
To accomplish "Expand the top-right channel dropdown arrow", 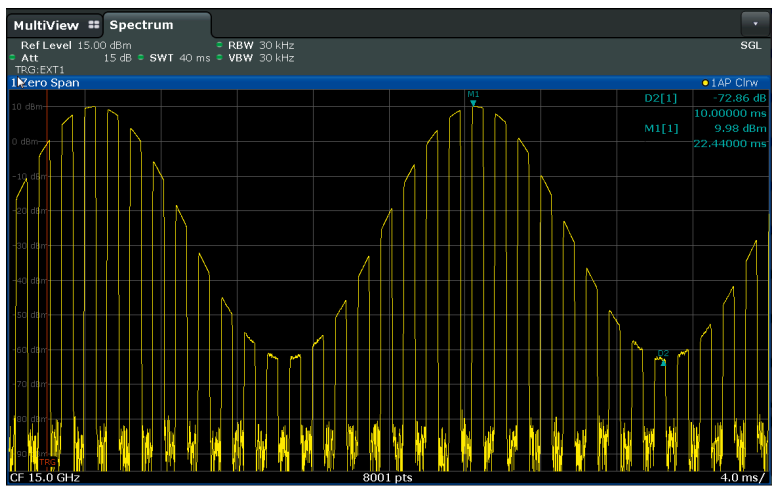I will click(756, 23).
